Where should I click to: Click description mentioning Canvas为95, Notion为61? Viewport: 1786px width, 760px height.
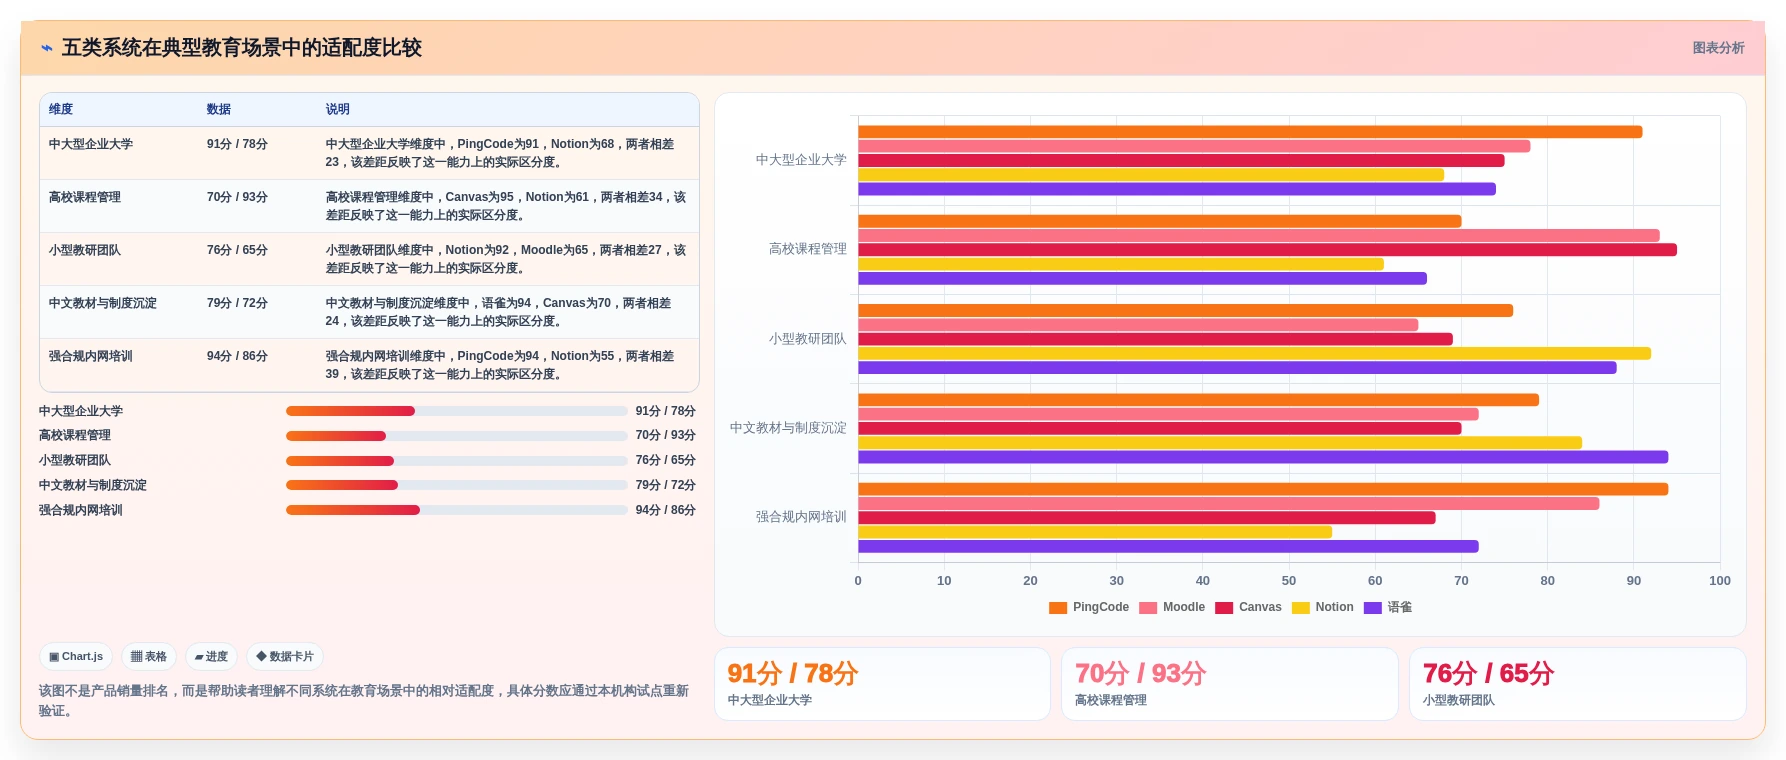(506, 206)
